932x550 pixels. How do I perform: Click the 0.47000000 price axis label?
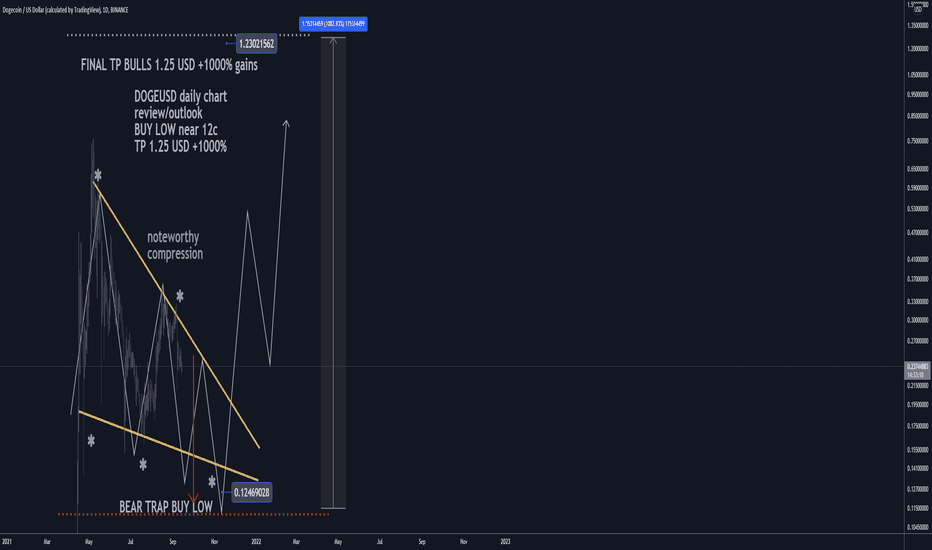918,232
